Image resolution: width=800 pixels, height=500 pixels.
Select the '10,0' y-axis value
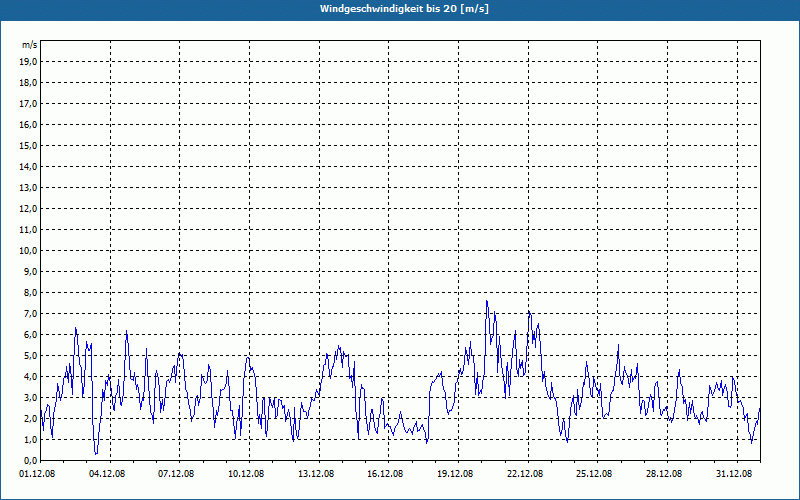[28, 251]
